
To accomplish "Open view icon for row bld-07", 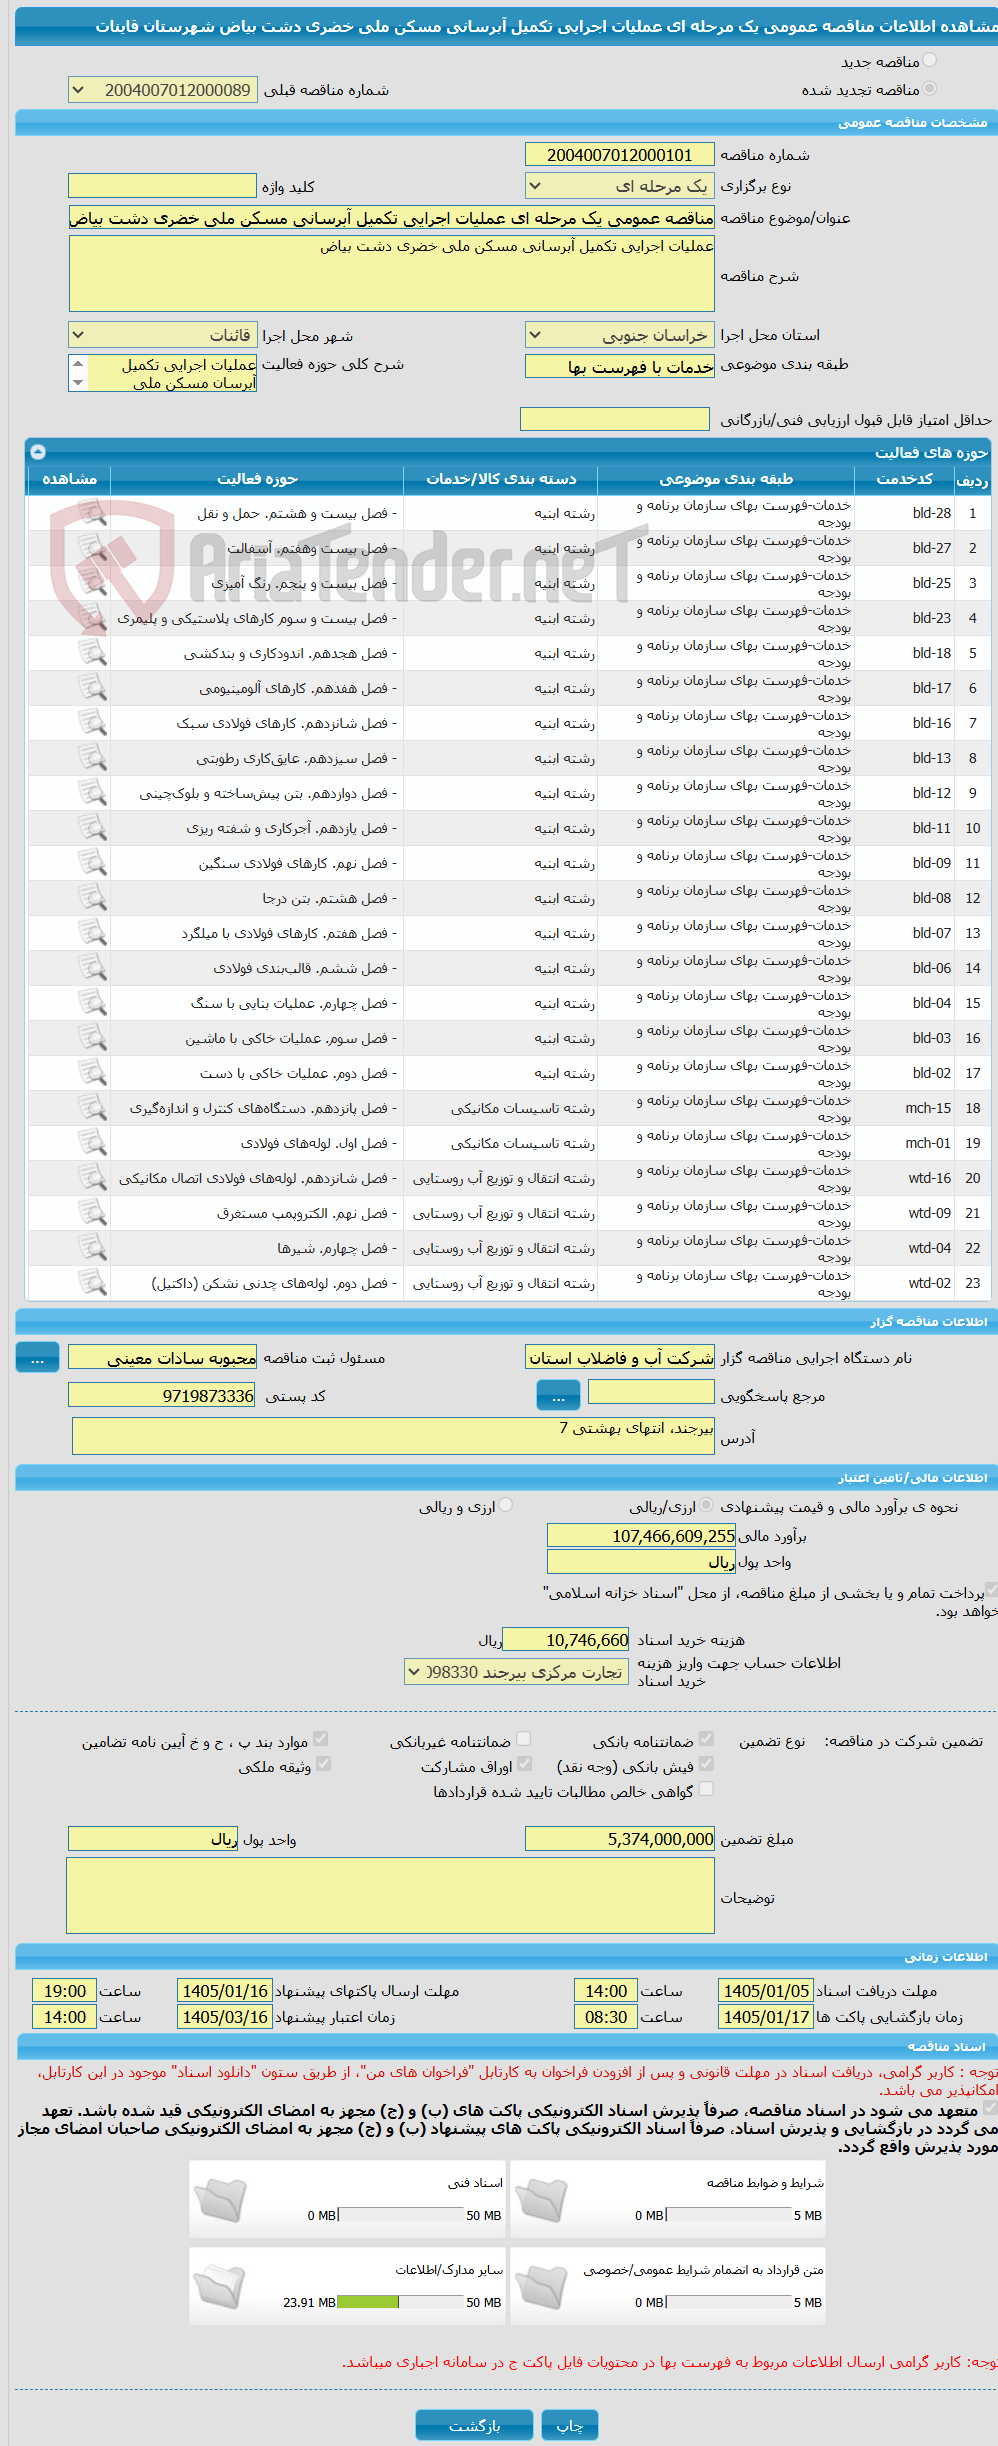I will [92, 933].
